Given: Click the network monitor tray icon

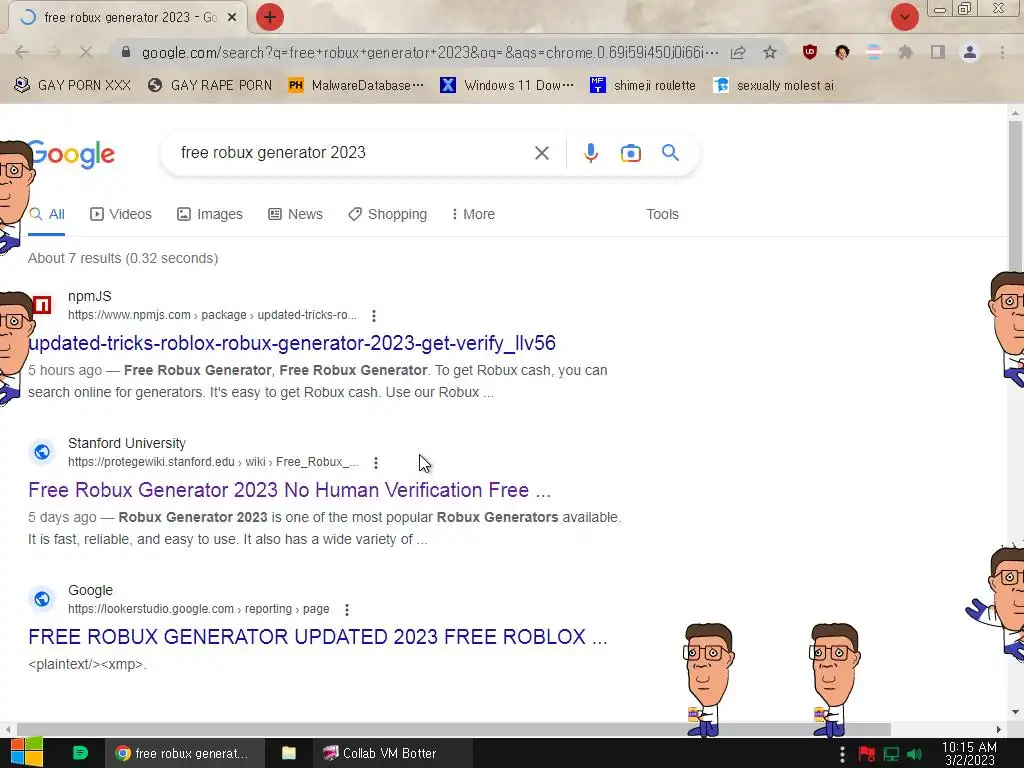Looking at the screenshot, I should coord(891,754).
